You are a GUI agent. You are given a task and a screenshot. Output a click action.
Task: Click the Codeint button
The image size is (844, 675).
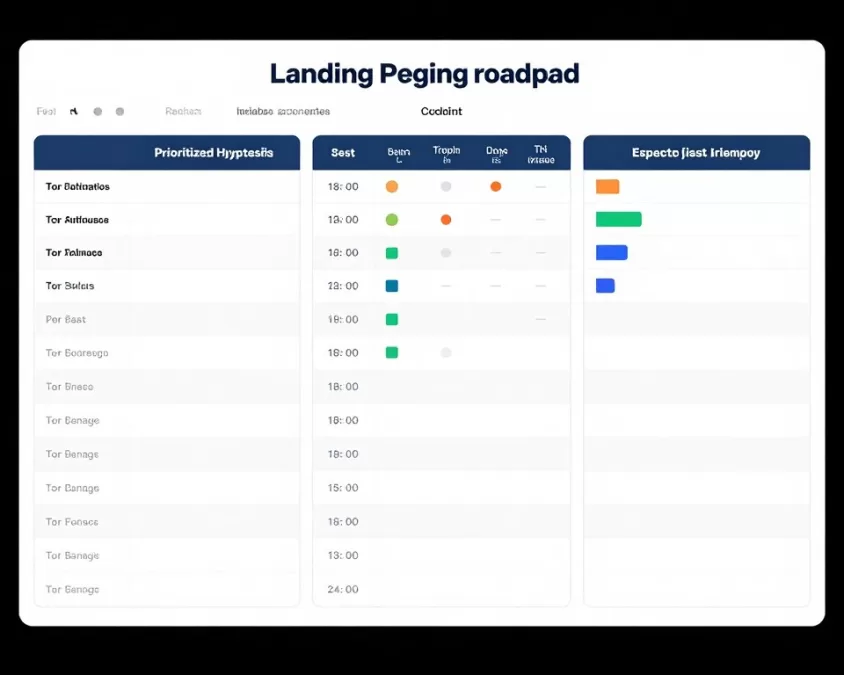pos(441,111)
